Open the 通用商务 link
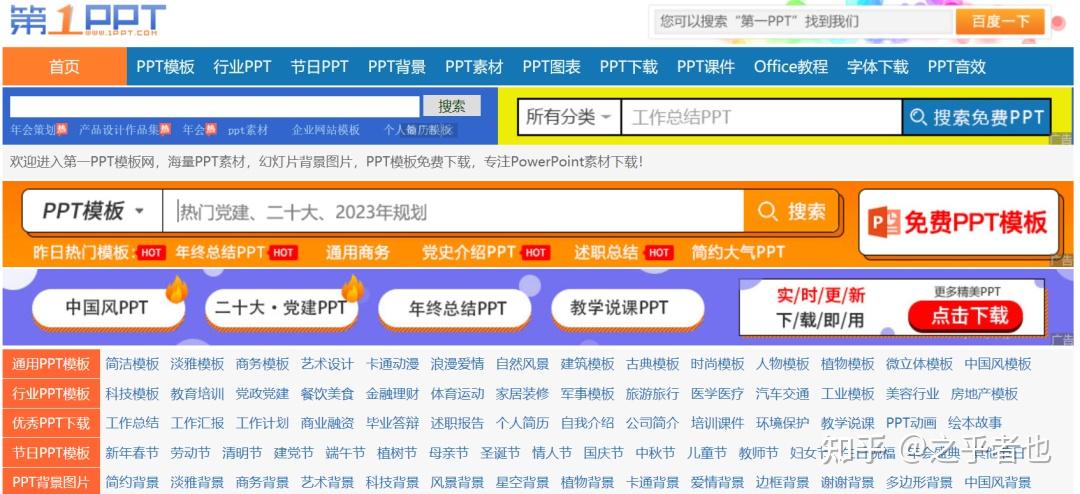 [x=357, y=252]
